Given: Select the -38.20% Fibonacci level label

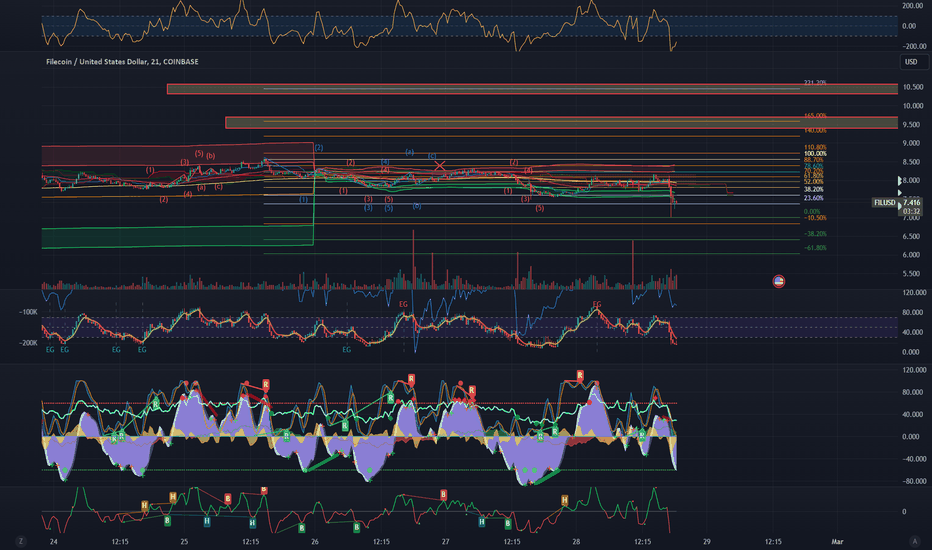Looking at the screenshot, I should point(815,234).
